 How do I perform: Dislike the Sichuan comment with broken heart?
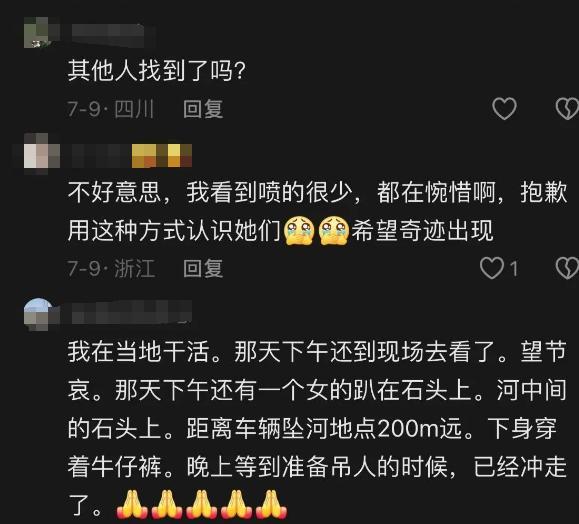point(567,109)
